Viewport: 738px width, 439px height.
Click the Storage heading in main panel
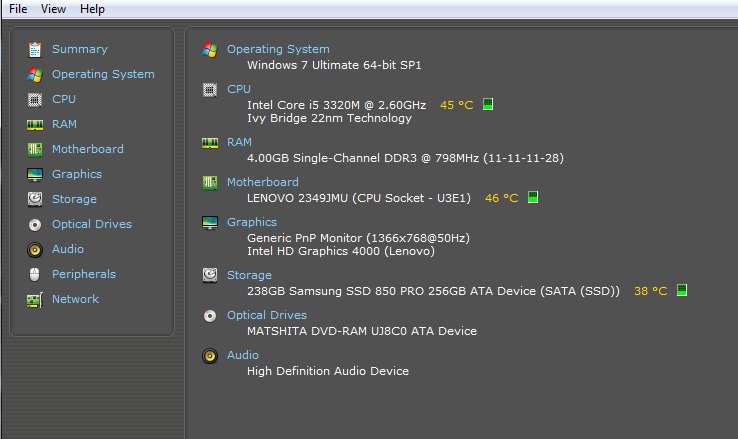pos(249,275)
